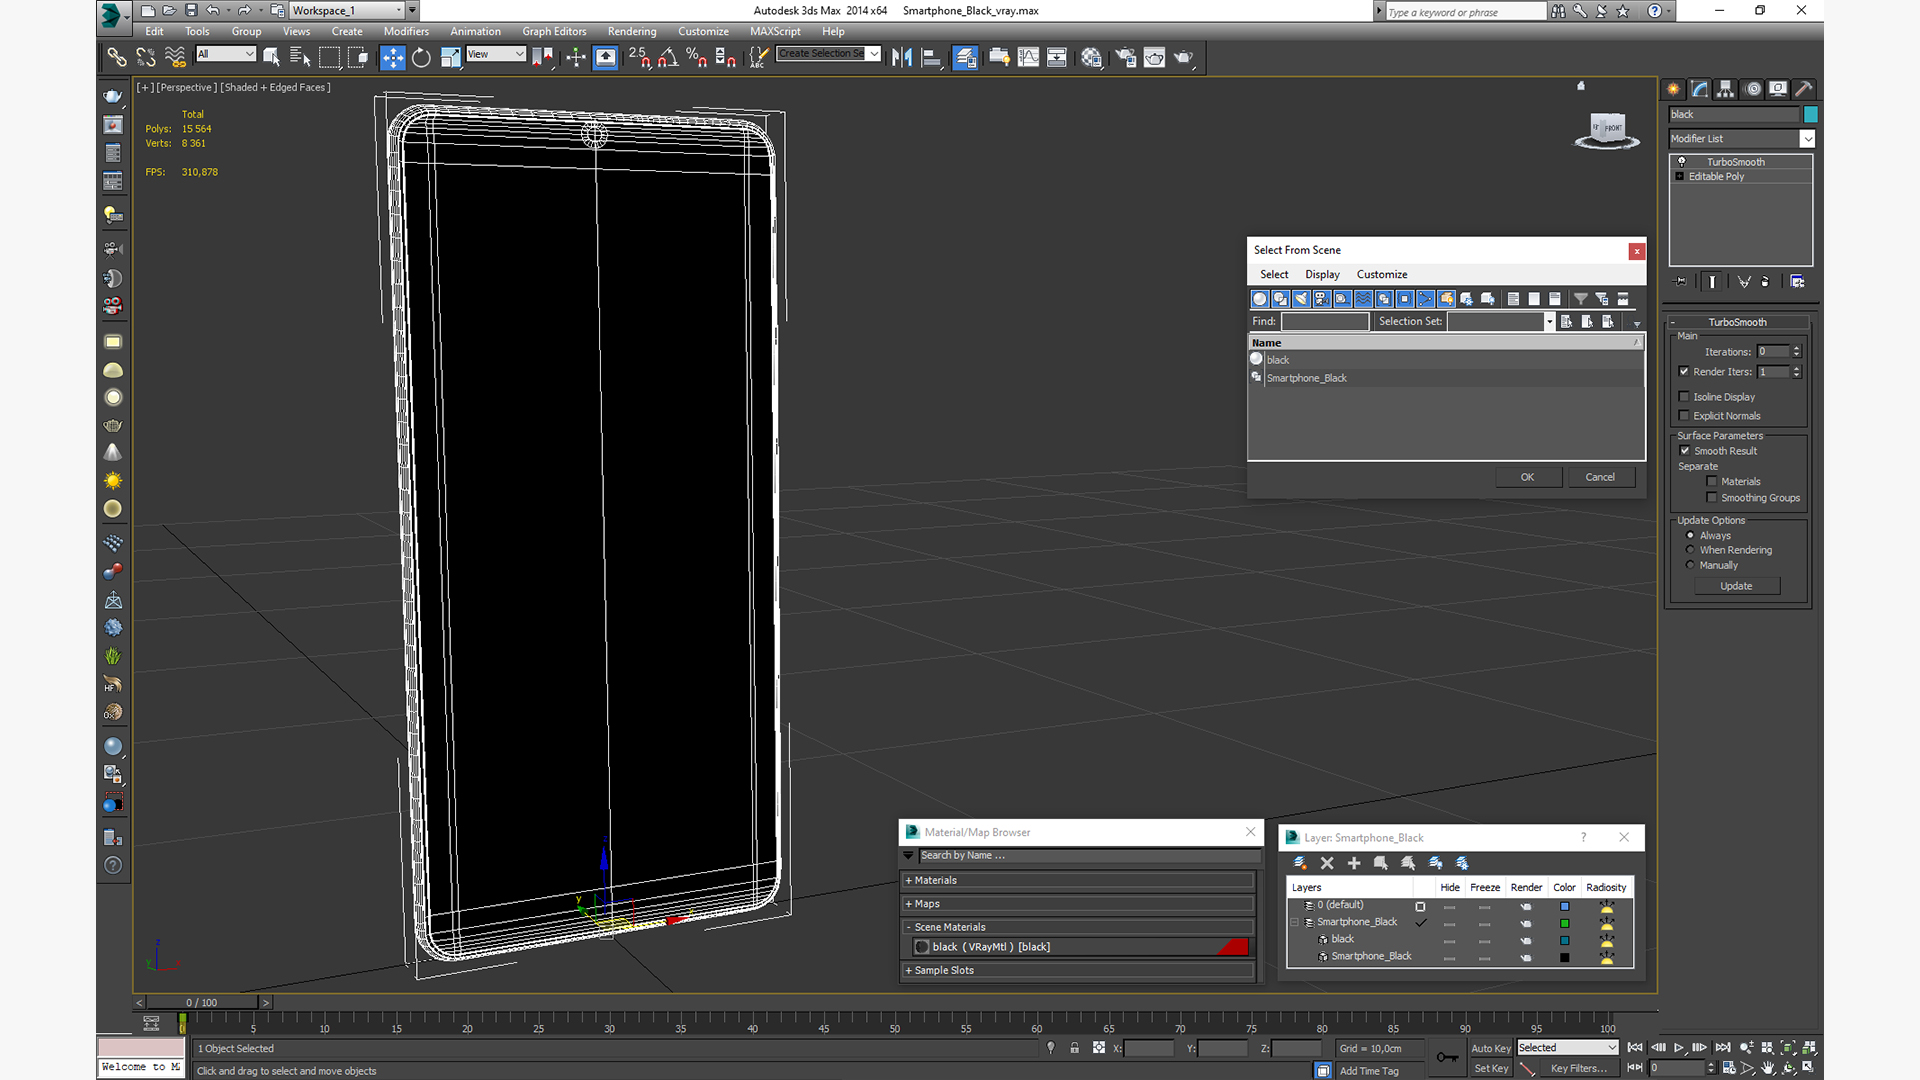Toggle Display Lights filter in Select From Scene
This screenshot has width=1920, height=1080.
click(x=1301, y=299)
